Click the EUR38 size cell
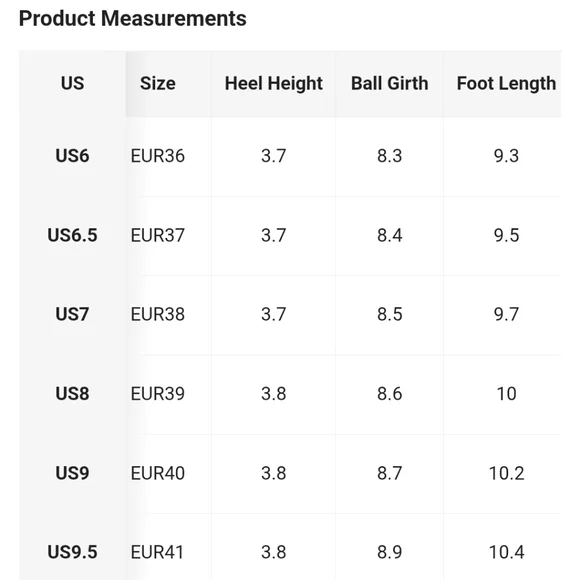The width and height of the screenshot is (580, 580). click(x=158, y=314)
